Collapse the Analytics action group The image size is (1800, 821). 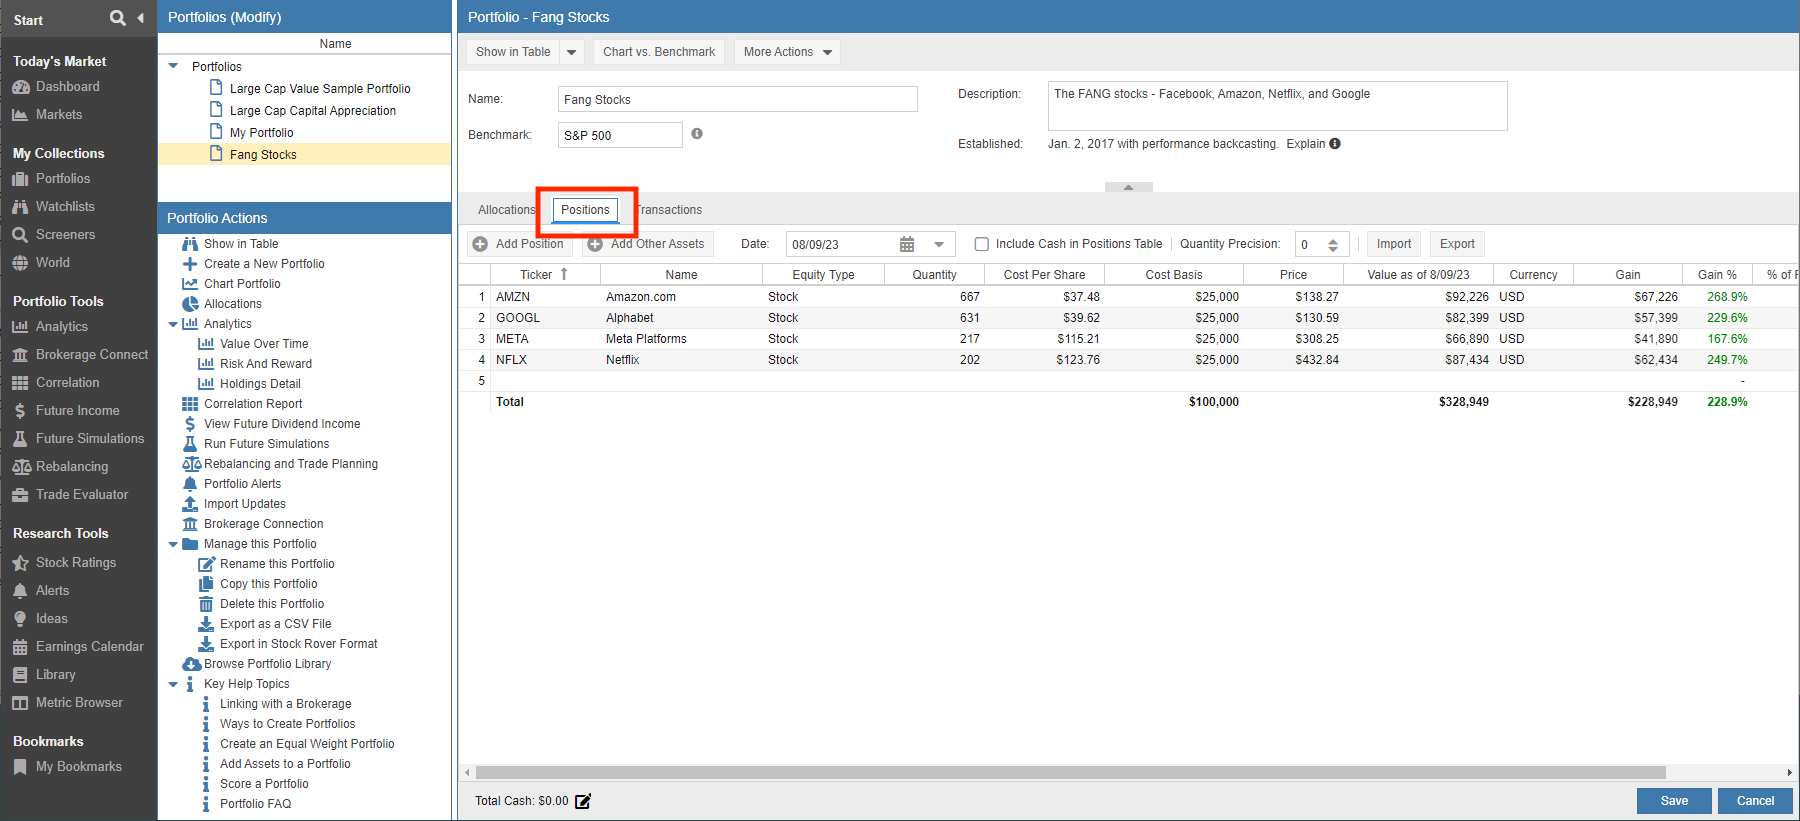point(173,324)
